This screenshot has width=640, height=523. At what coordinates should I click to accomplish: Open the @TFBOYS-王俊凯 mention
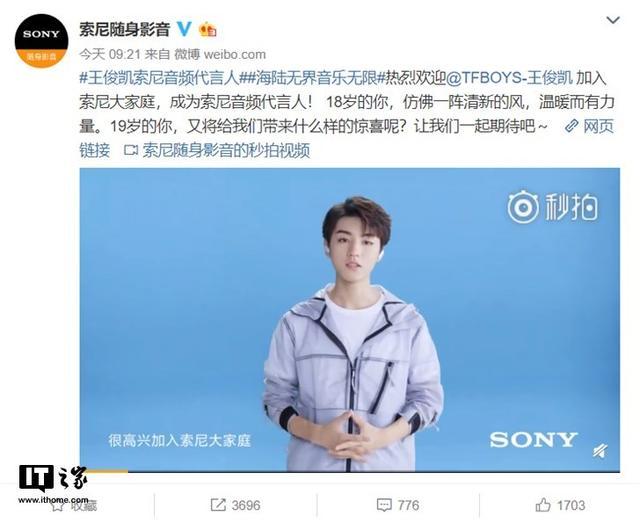tap(510, 78)
